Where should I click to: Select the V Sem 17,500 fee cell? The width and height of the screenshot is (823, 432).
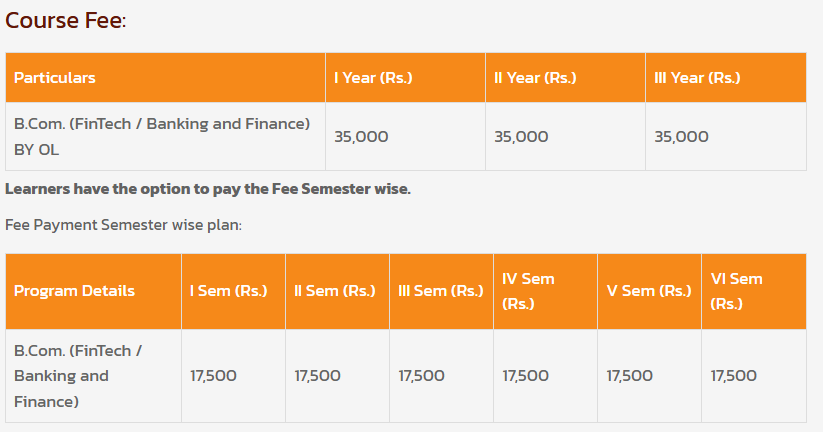pos(629,376)
